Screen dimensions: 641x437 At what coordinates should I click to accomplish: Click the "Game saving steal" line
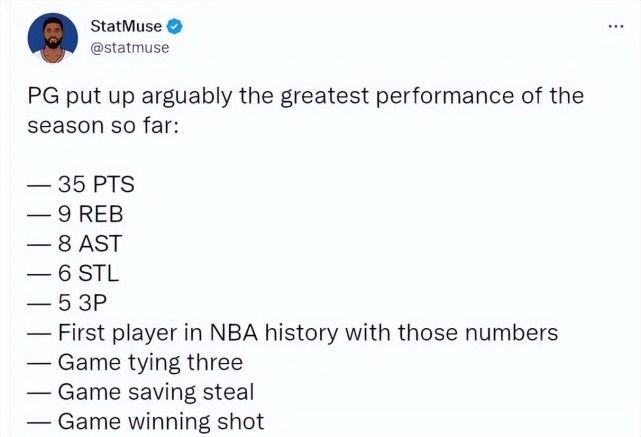(x=155, y=392)
